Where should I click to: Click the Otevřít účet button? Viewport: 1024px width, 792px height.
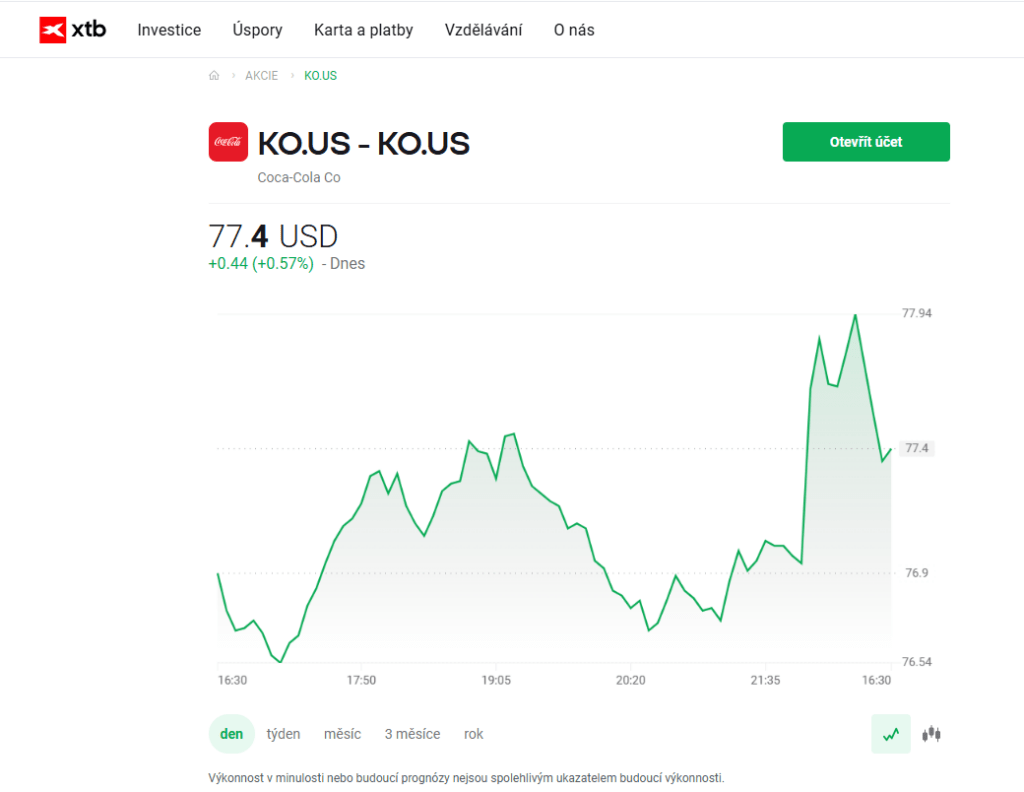coord(865,141)
